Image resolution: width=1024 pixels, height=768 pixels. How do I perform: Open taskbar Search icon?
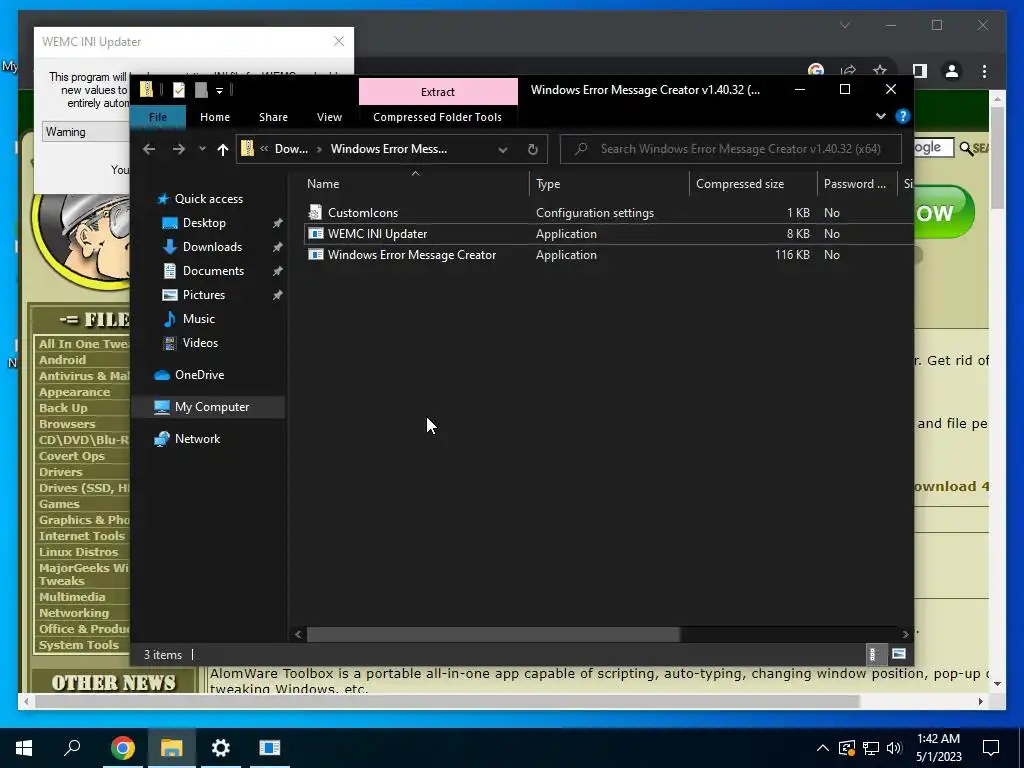coord(72,748)
